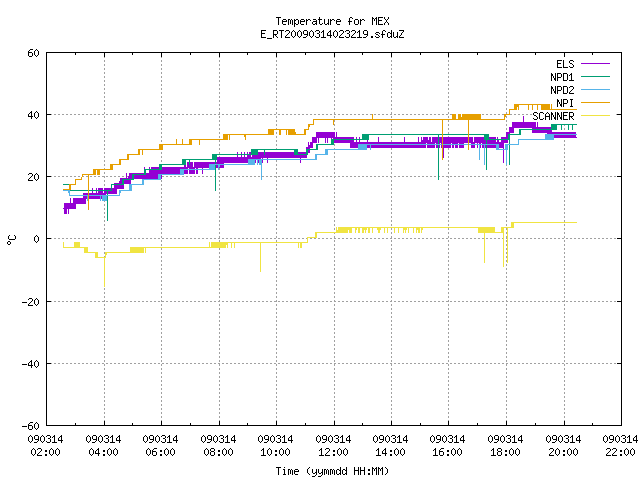Click the x-axis tick label 090314 16:00

pyautogui.click(x=448, y=446)
